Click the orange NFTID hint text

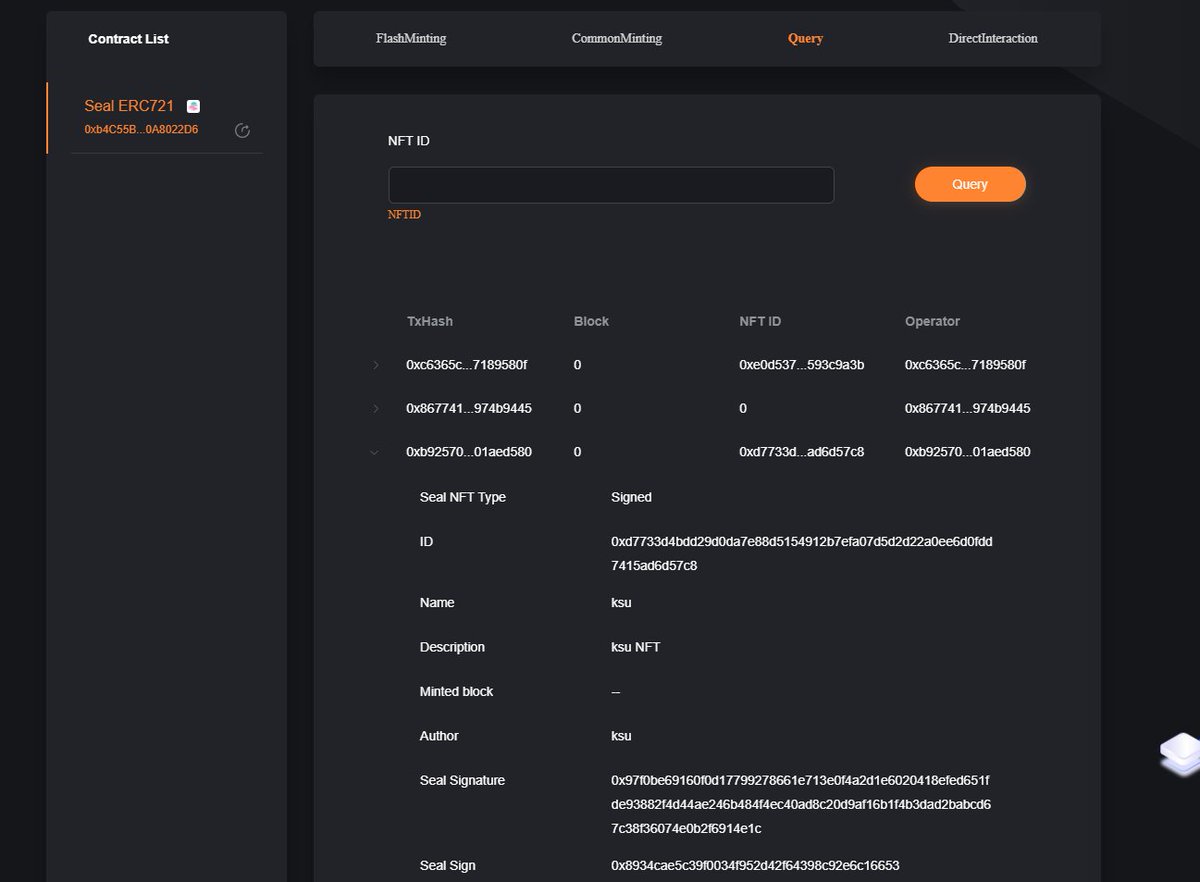[x=404, y=215]
